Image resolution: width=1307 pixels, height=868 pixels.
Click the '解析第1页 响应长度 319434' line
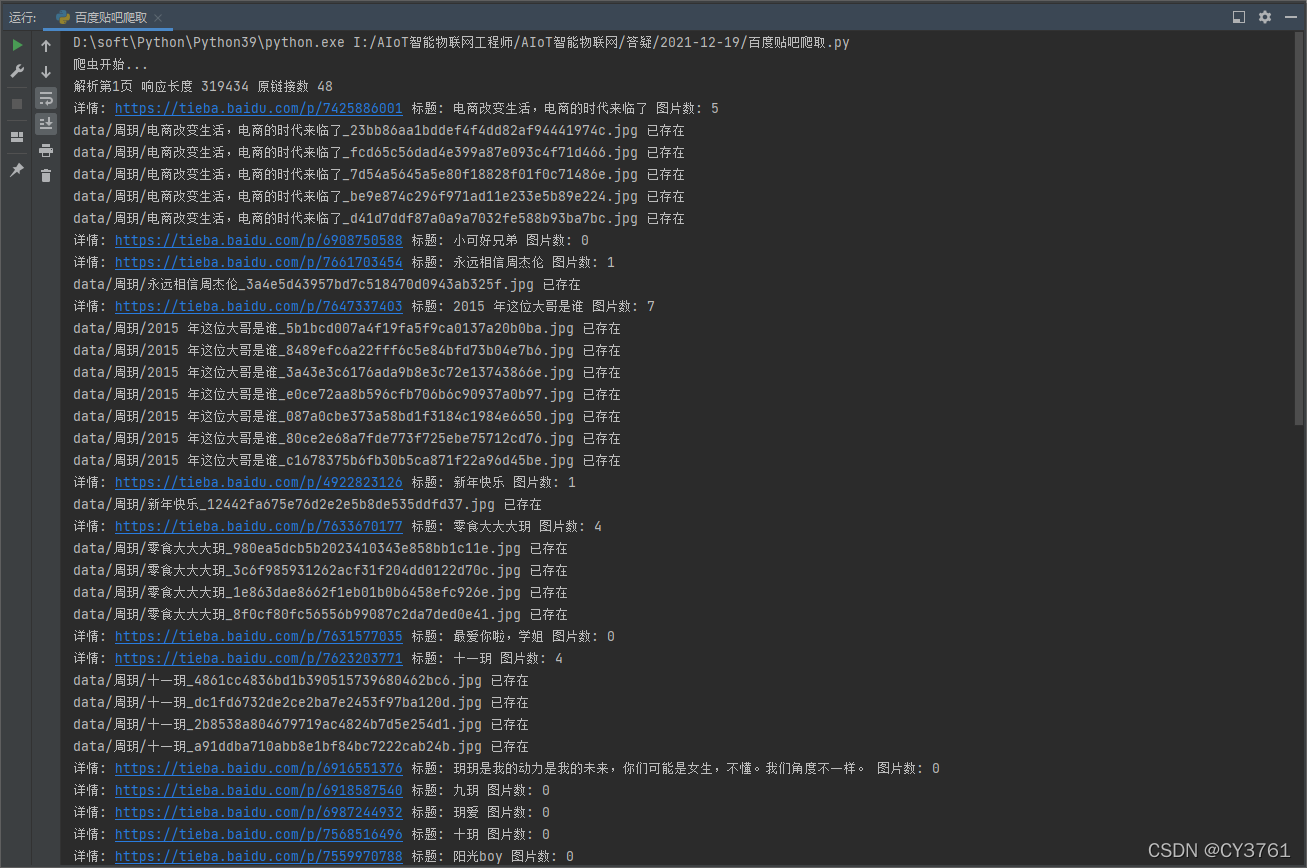coord(203,86)
